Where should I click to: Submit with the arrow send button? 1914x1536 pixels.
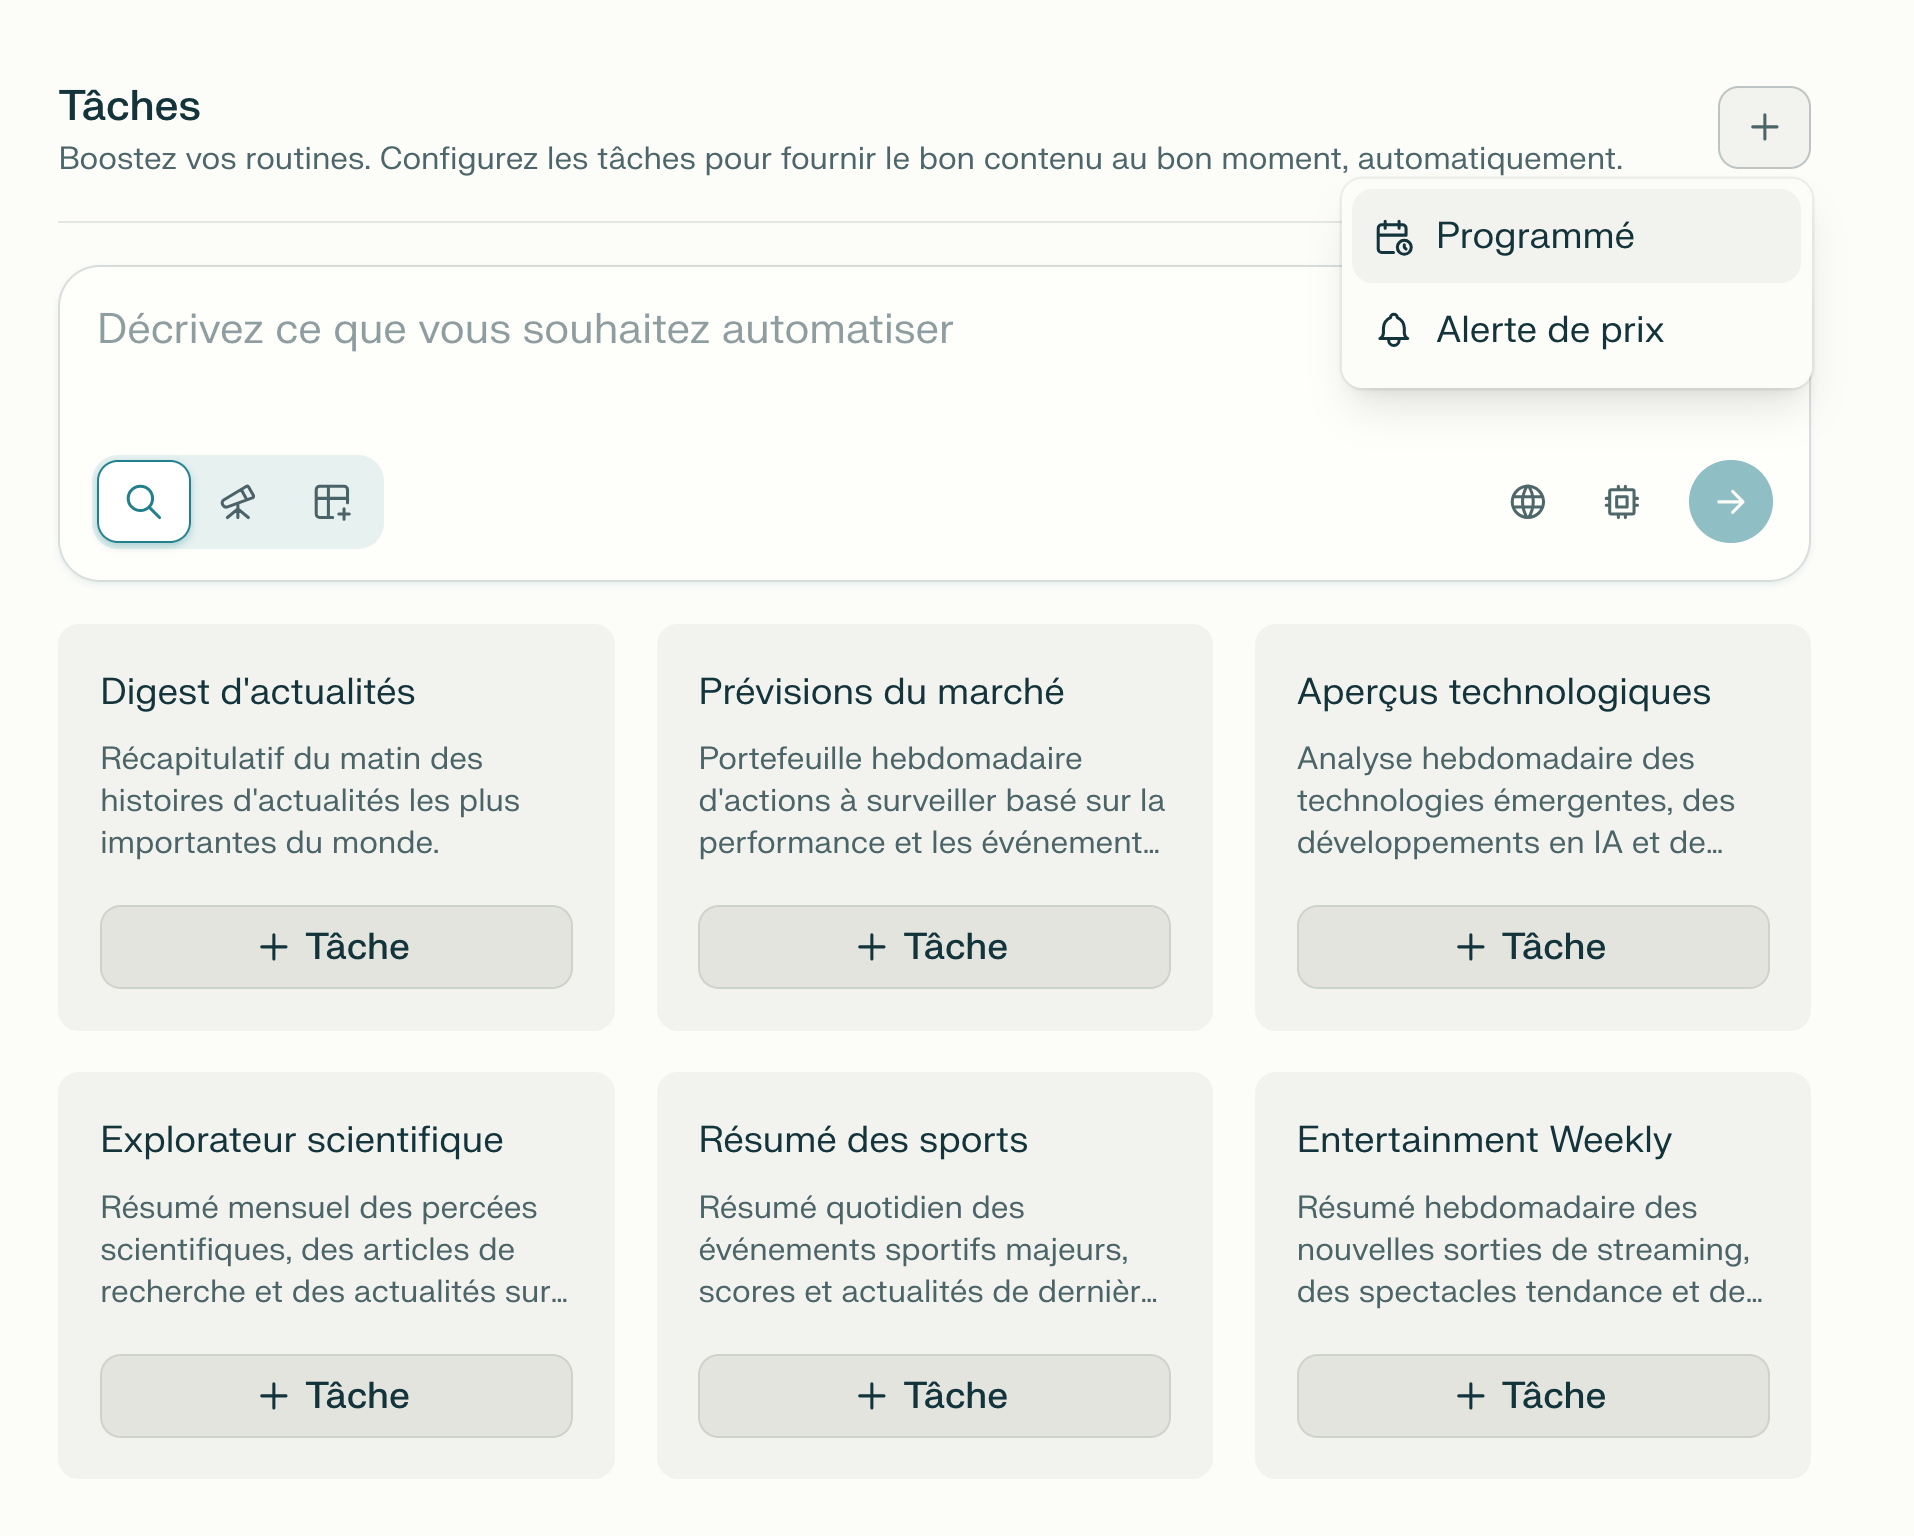tap(1730, 502)
